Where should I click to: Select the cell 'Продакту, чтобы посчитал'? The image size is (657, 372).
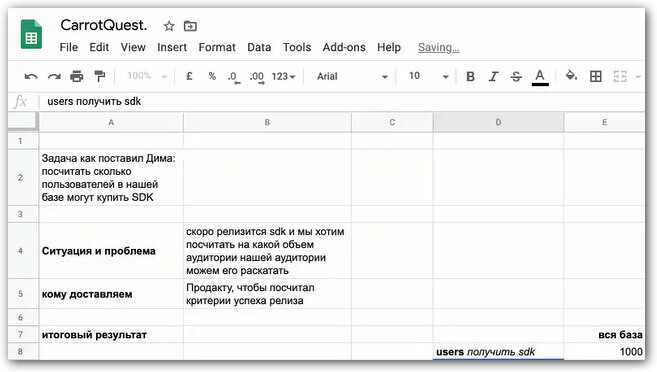(267, 294)
